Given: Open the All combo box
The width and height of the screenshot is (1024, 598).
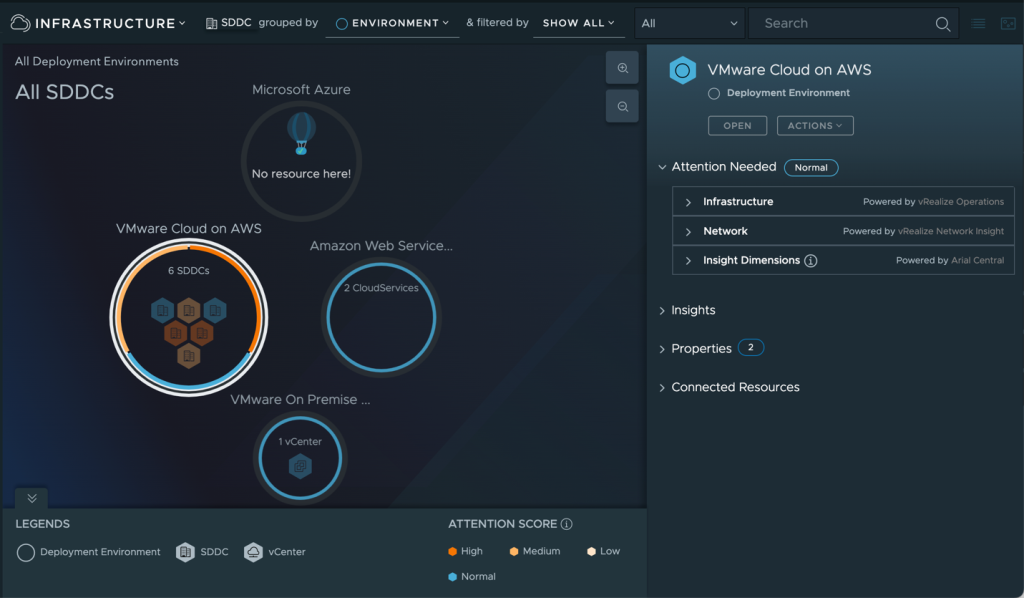Looking at the screenshot, I should tap(689, 24).
